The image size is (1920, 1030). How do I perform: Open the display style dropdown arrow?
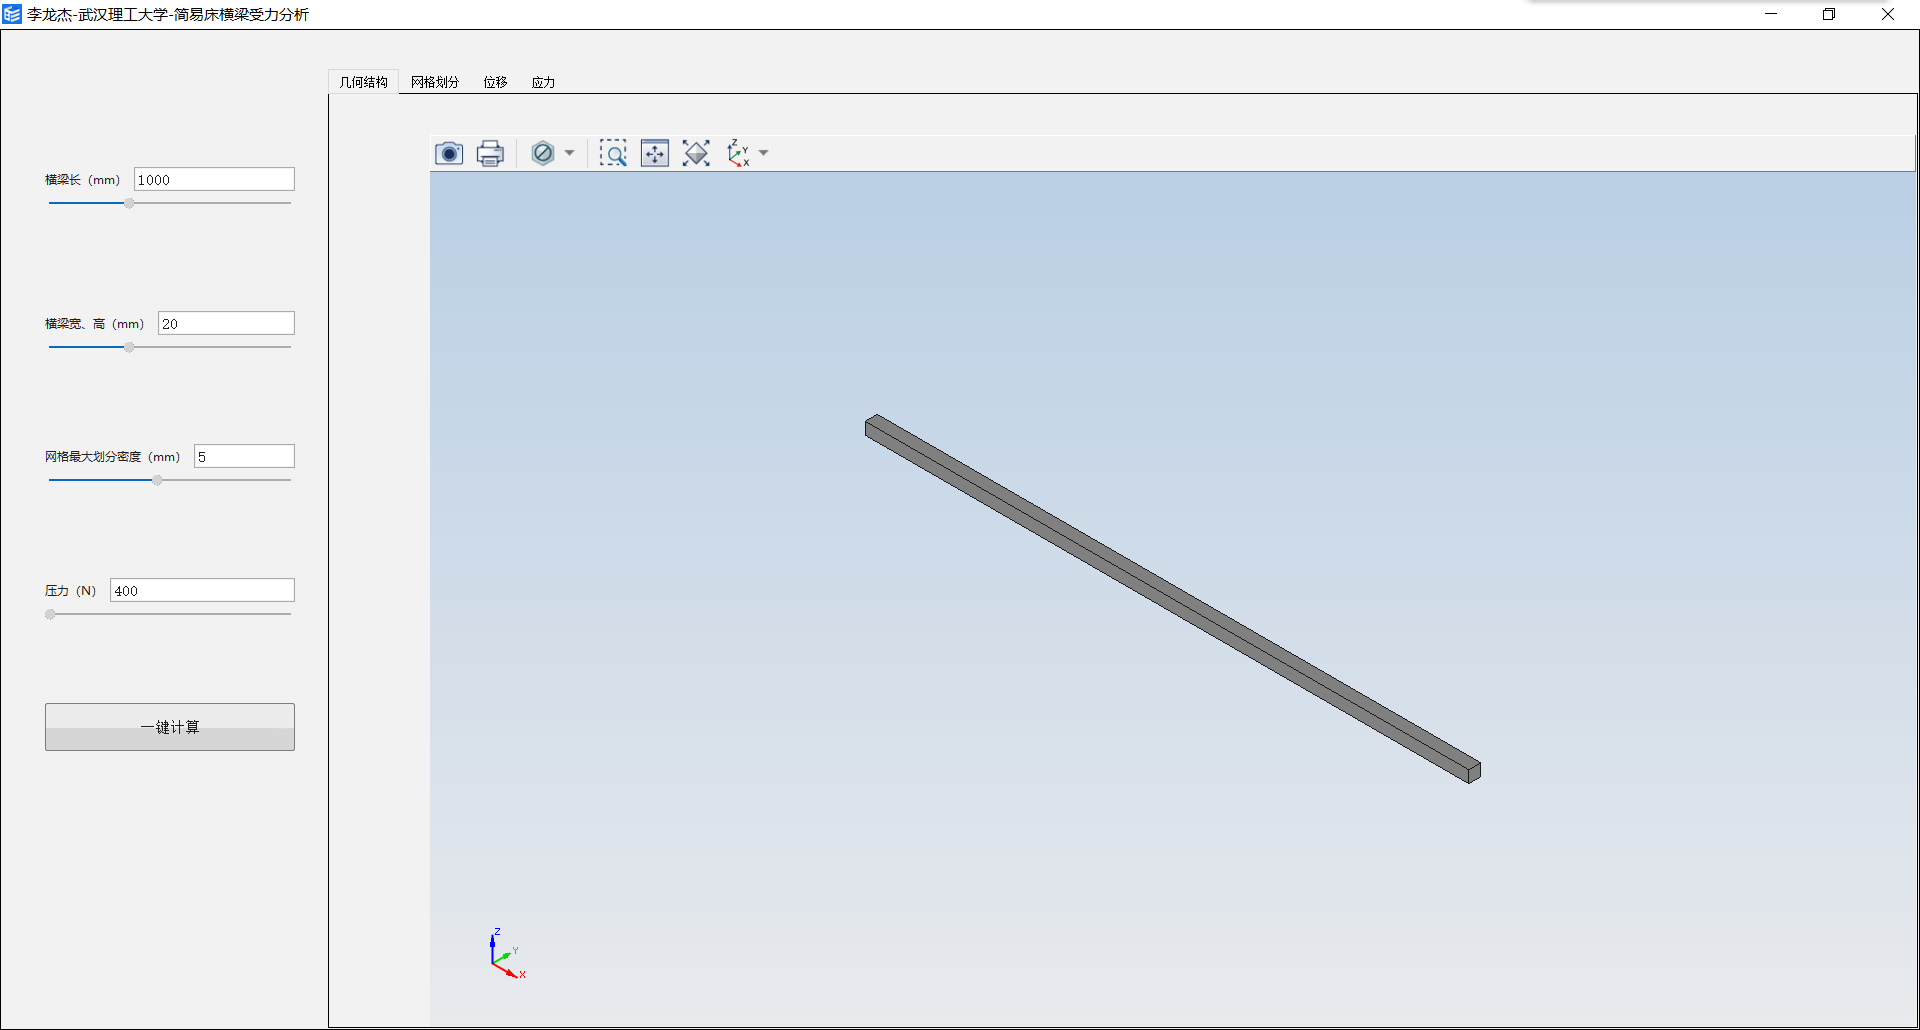tap(569, 153)
